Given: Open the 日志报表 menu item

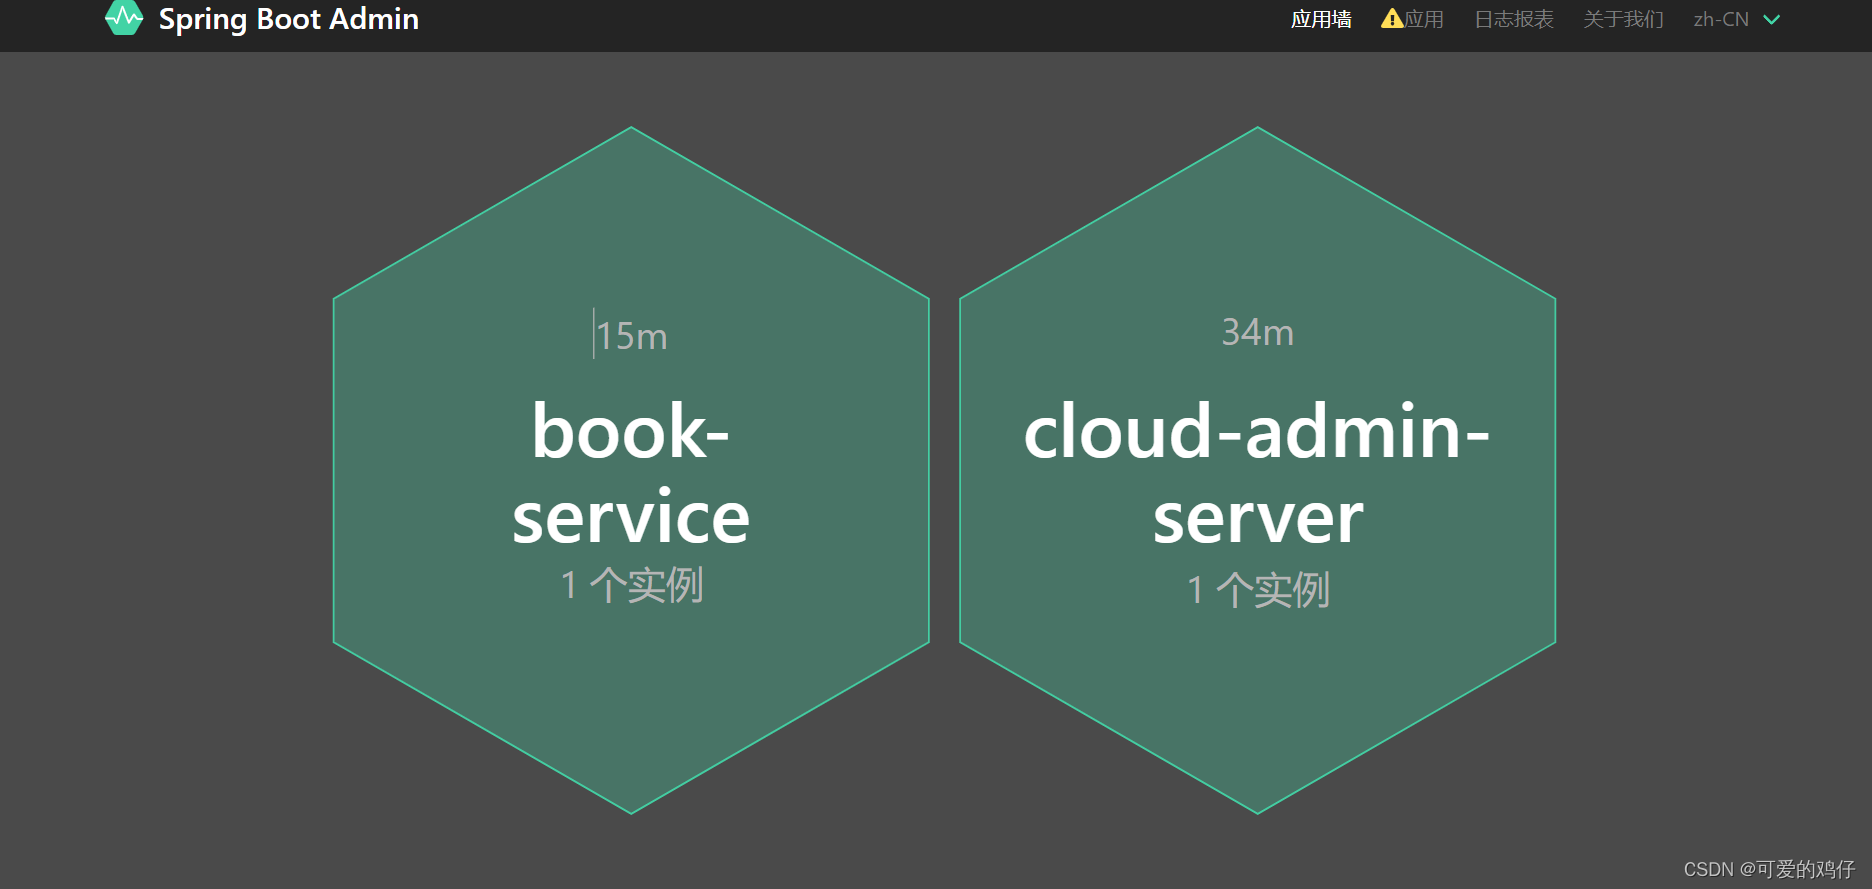Looking at the screenshot, I should tap(1514, 19).
